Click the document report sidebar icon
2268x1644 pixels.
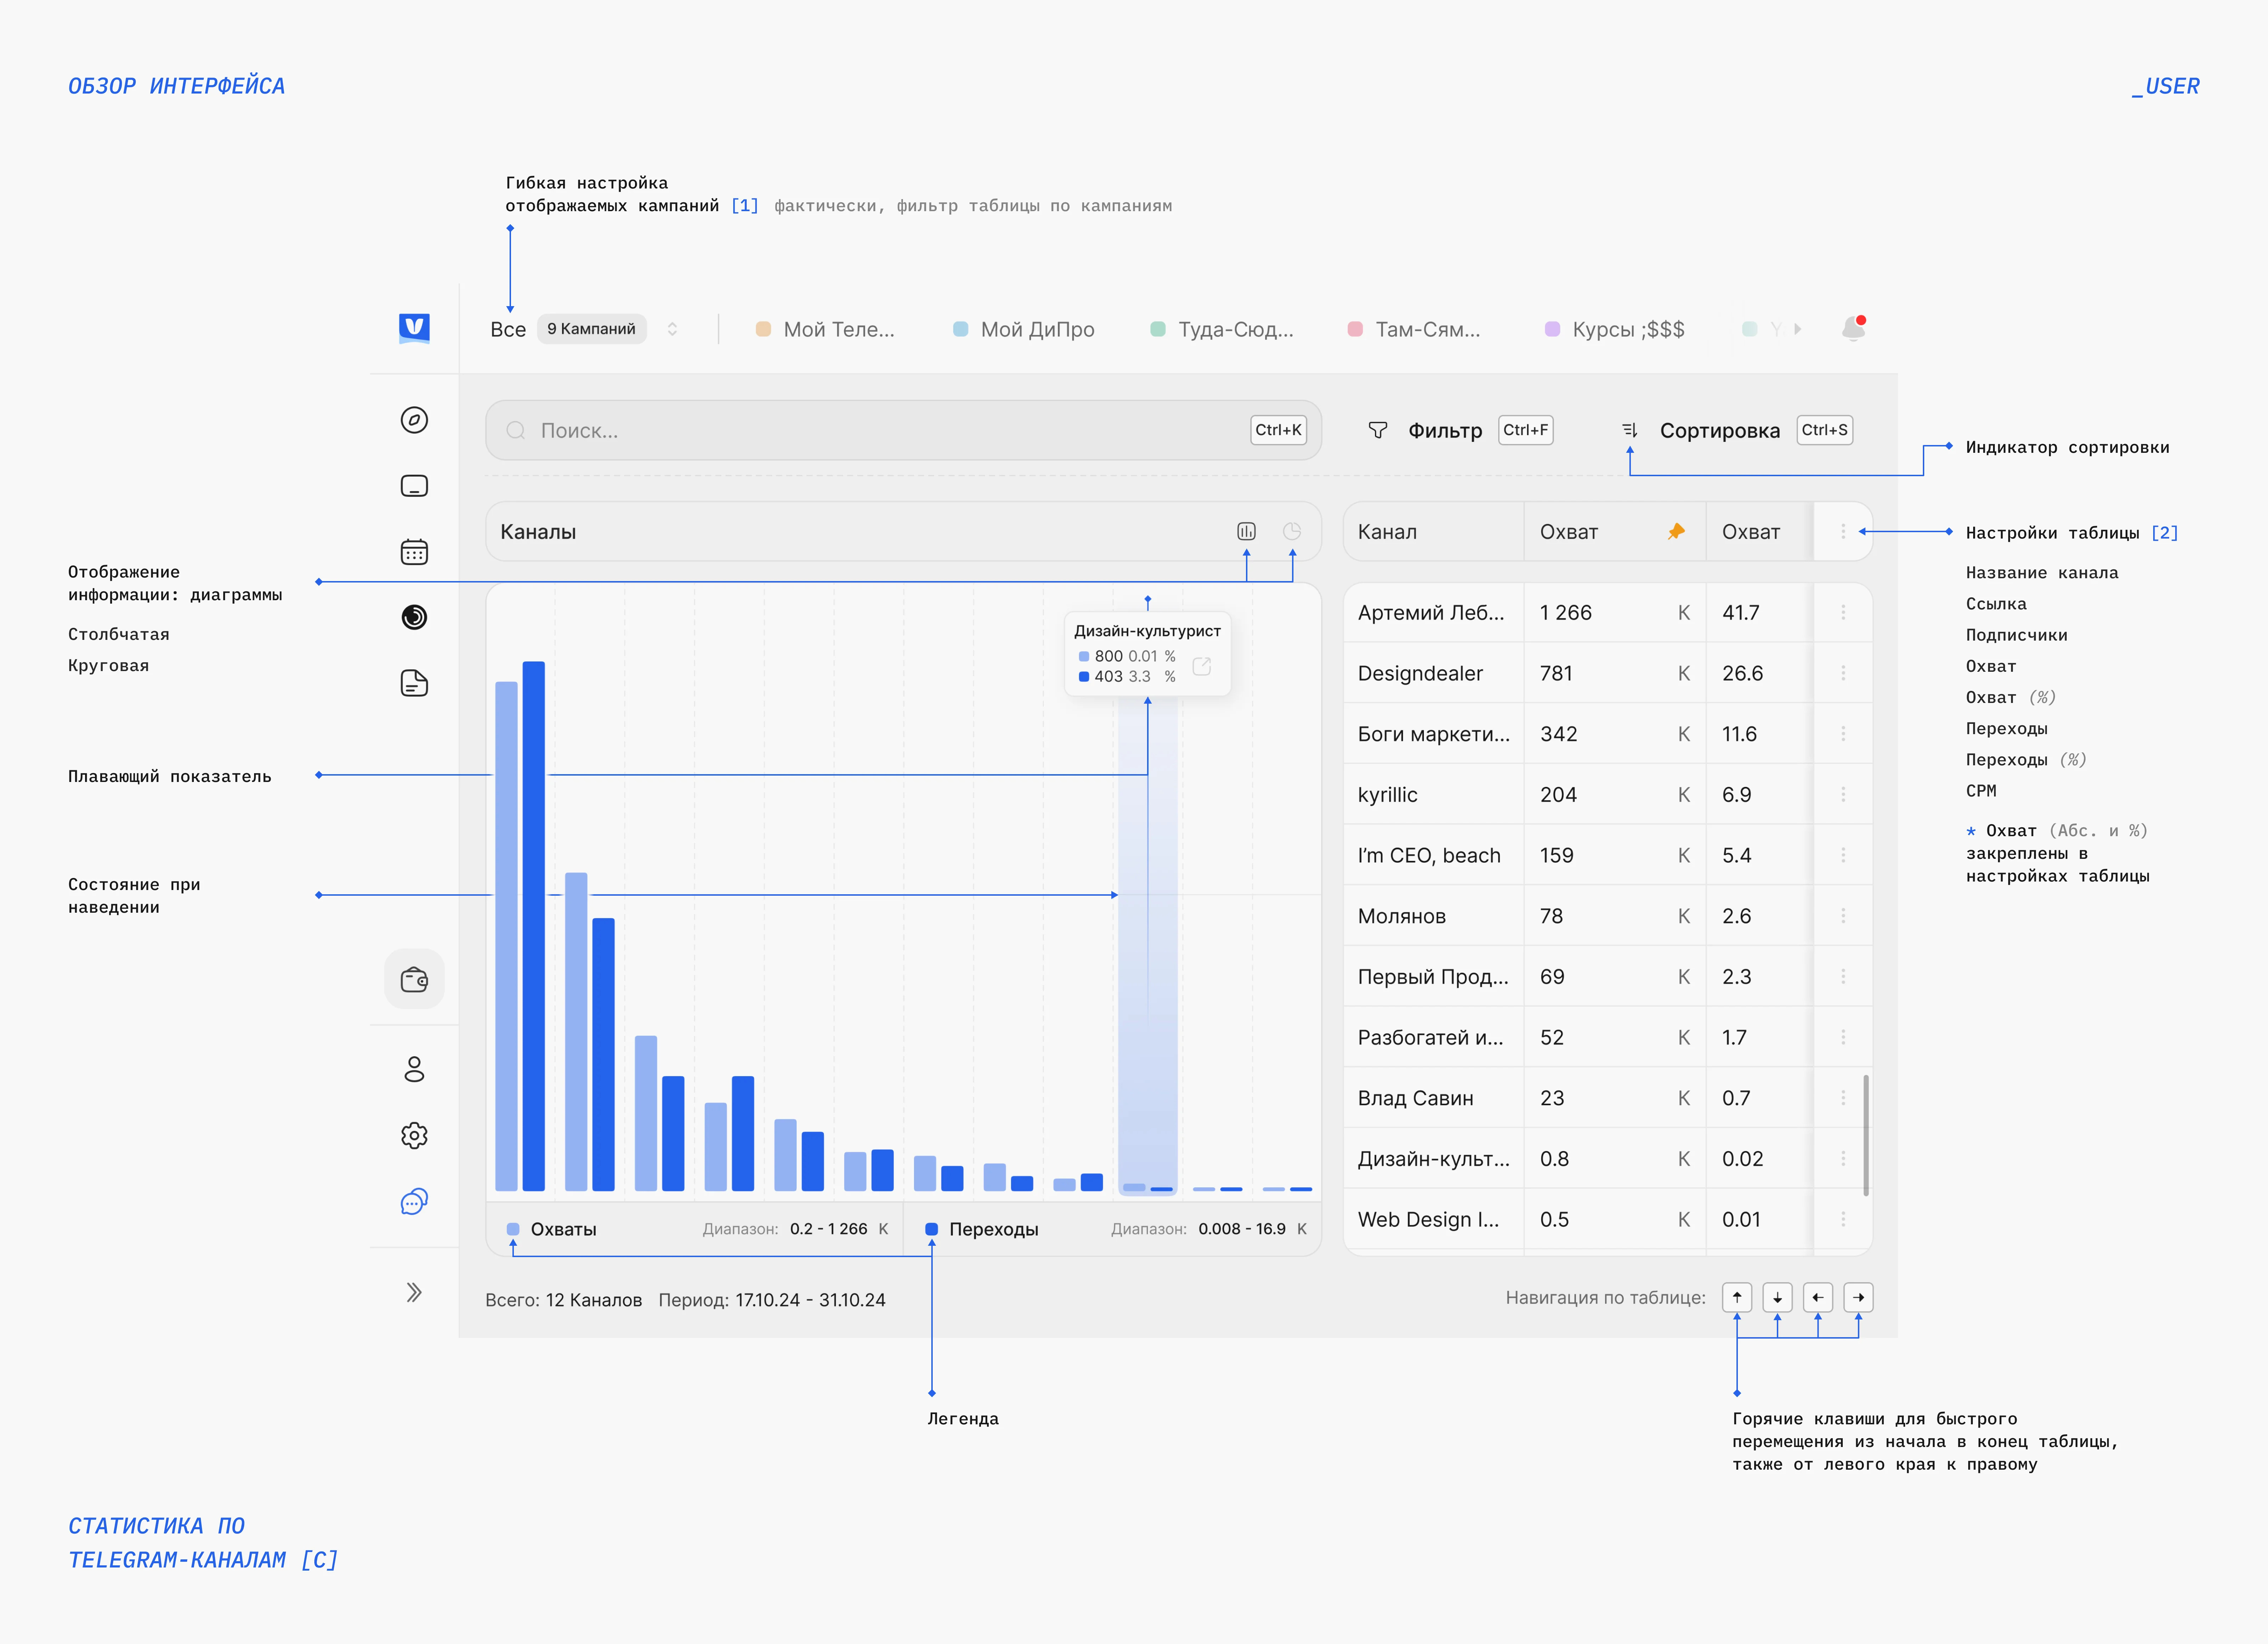point(414,683)
